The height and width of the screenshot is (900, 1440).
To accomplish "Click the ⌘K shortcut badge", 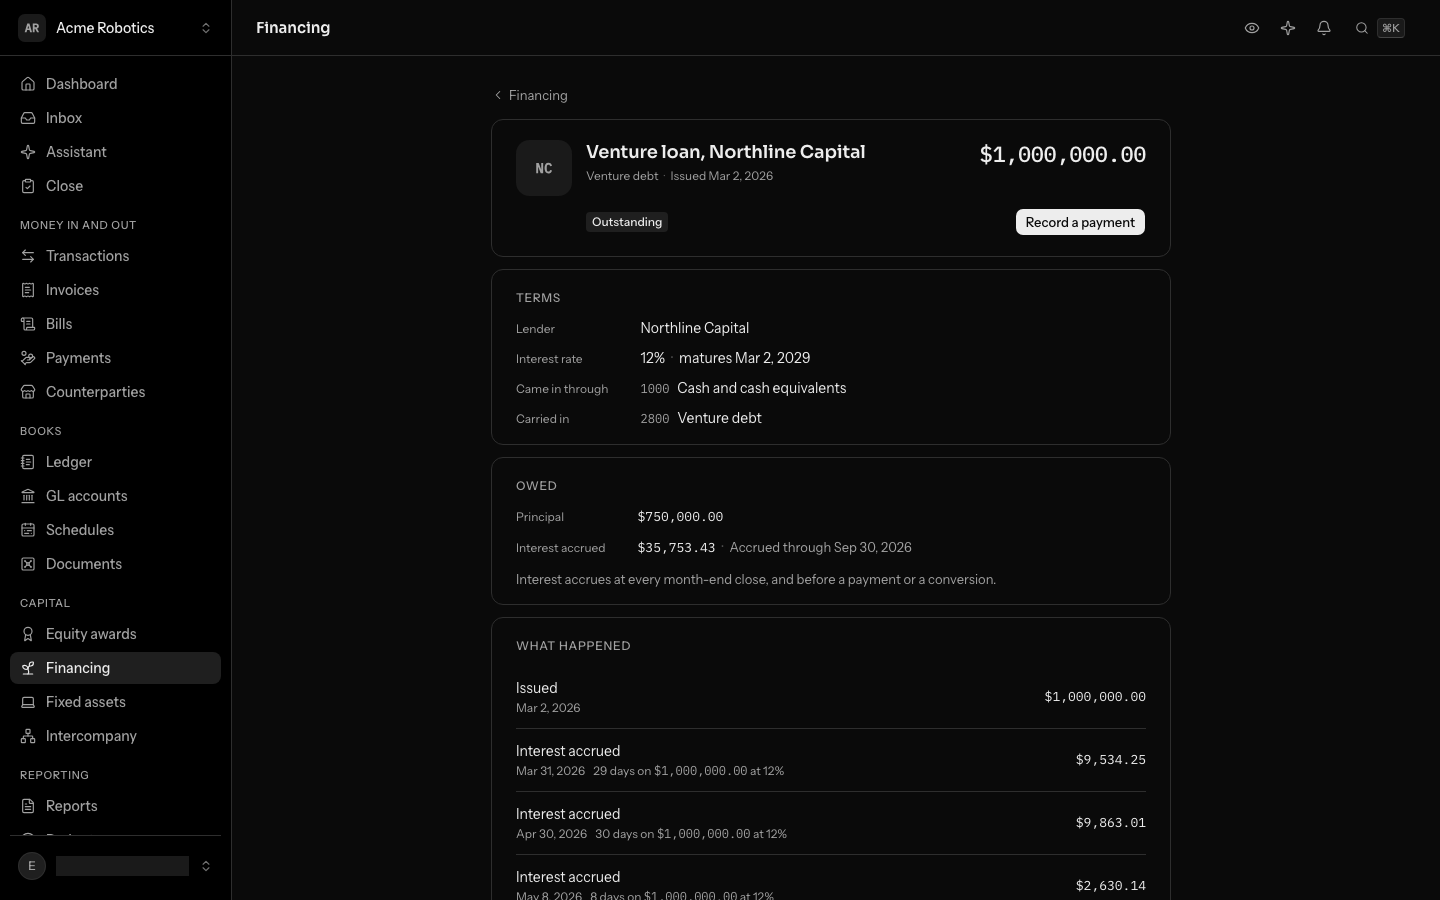I will tap(1391, 28).
